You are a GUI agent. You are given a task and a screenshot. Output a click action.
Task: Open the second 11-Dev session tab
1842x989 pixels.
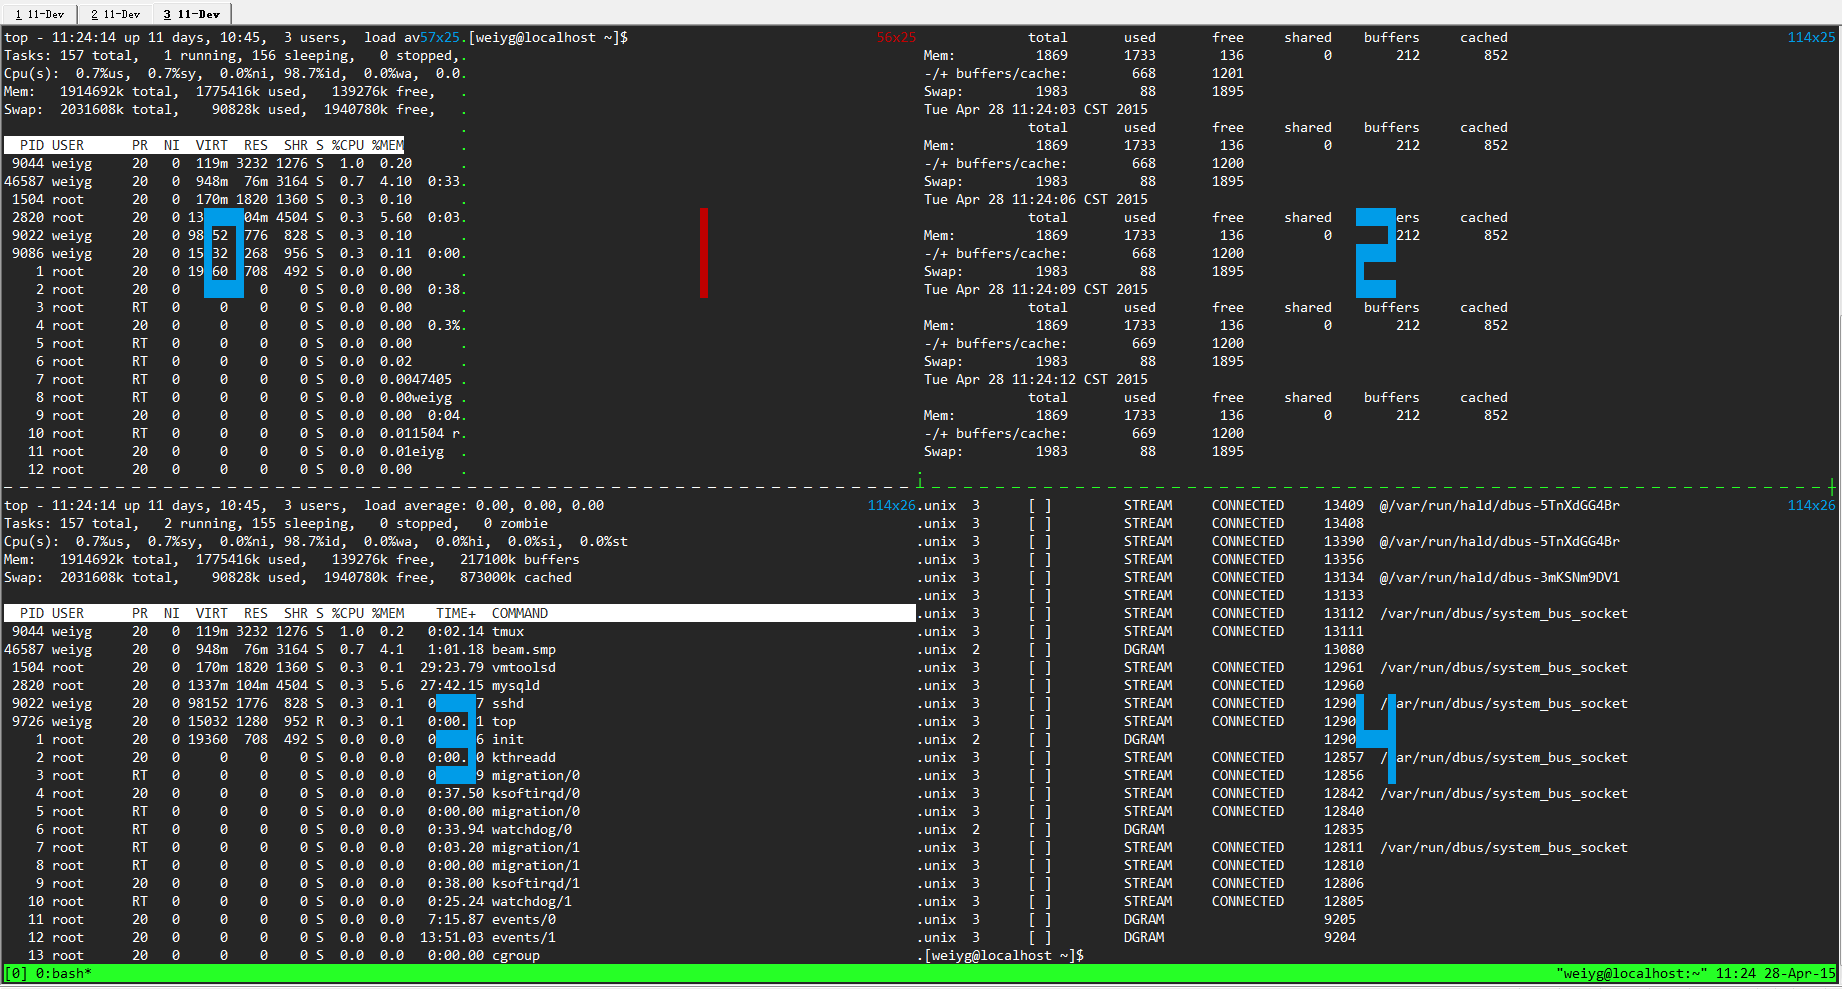pos(115,14)
